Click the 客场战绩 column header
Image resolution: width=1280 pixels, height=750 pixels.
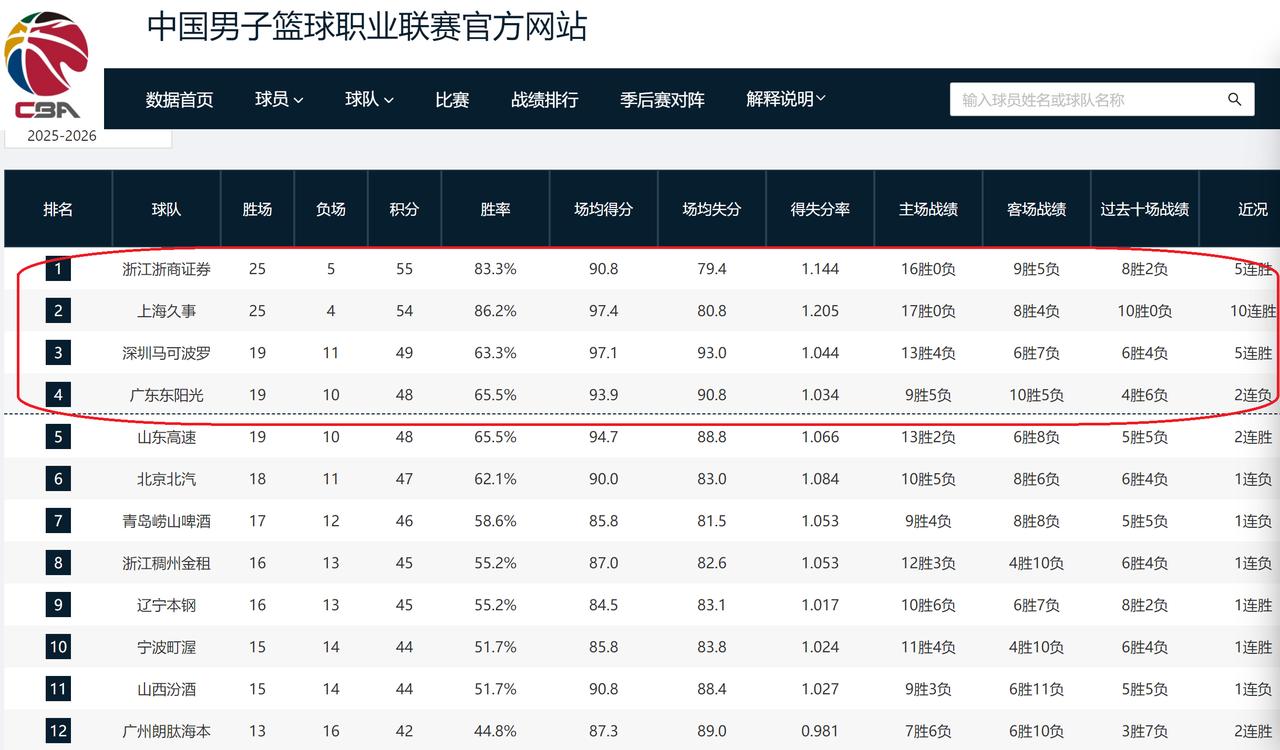coord(1036,209)
